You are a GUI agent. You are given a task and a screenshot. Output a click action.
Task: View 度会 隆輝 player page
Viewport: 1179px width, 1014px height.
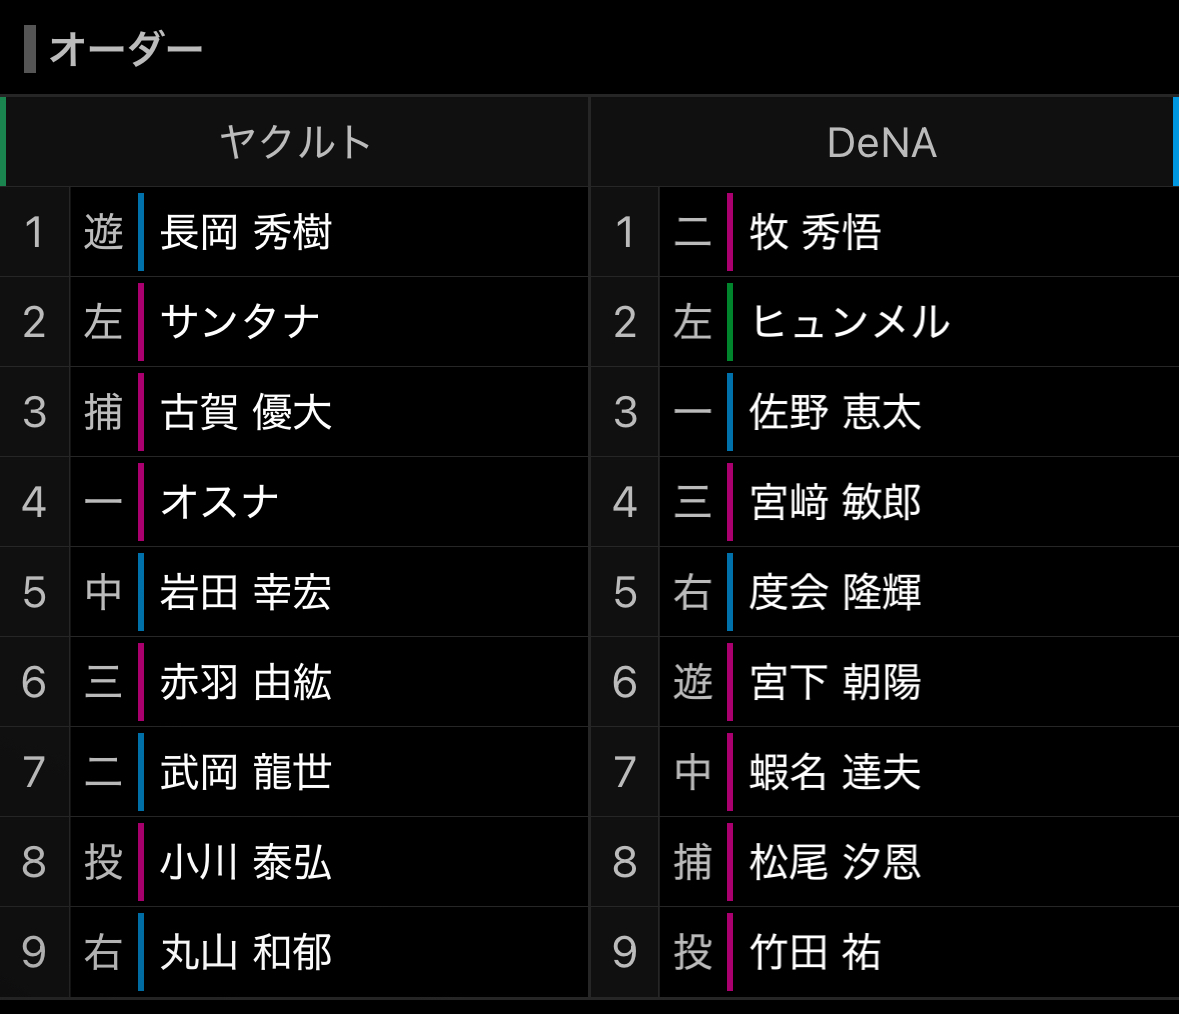[835, 592]
